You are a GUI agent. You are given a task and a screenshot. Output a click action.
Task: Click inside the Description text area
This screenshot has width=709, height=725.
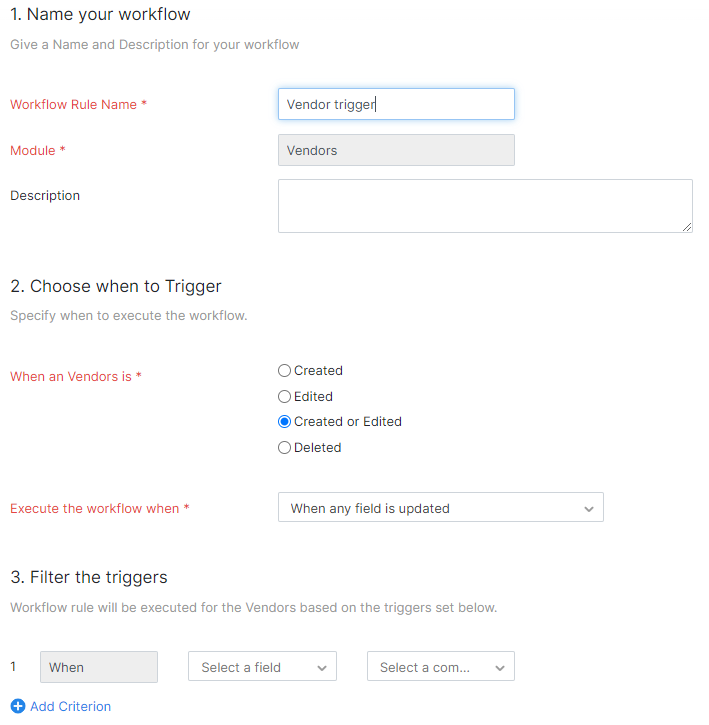coord(484,205)
